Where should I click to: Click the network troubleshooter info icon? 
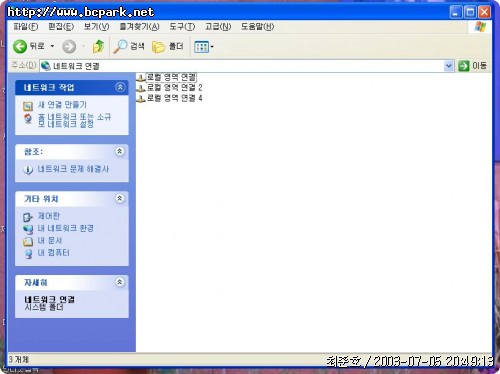(x=28, y=170)
